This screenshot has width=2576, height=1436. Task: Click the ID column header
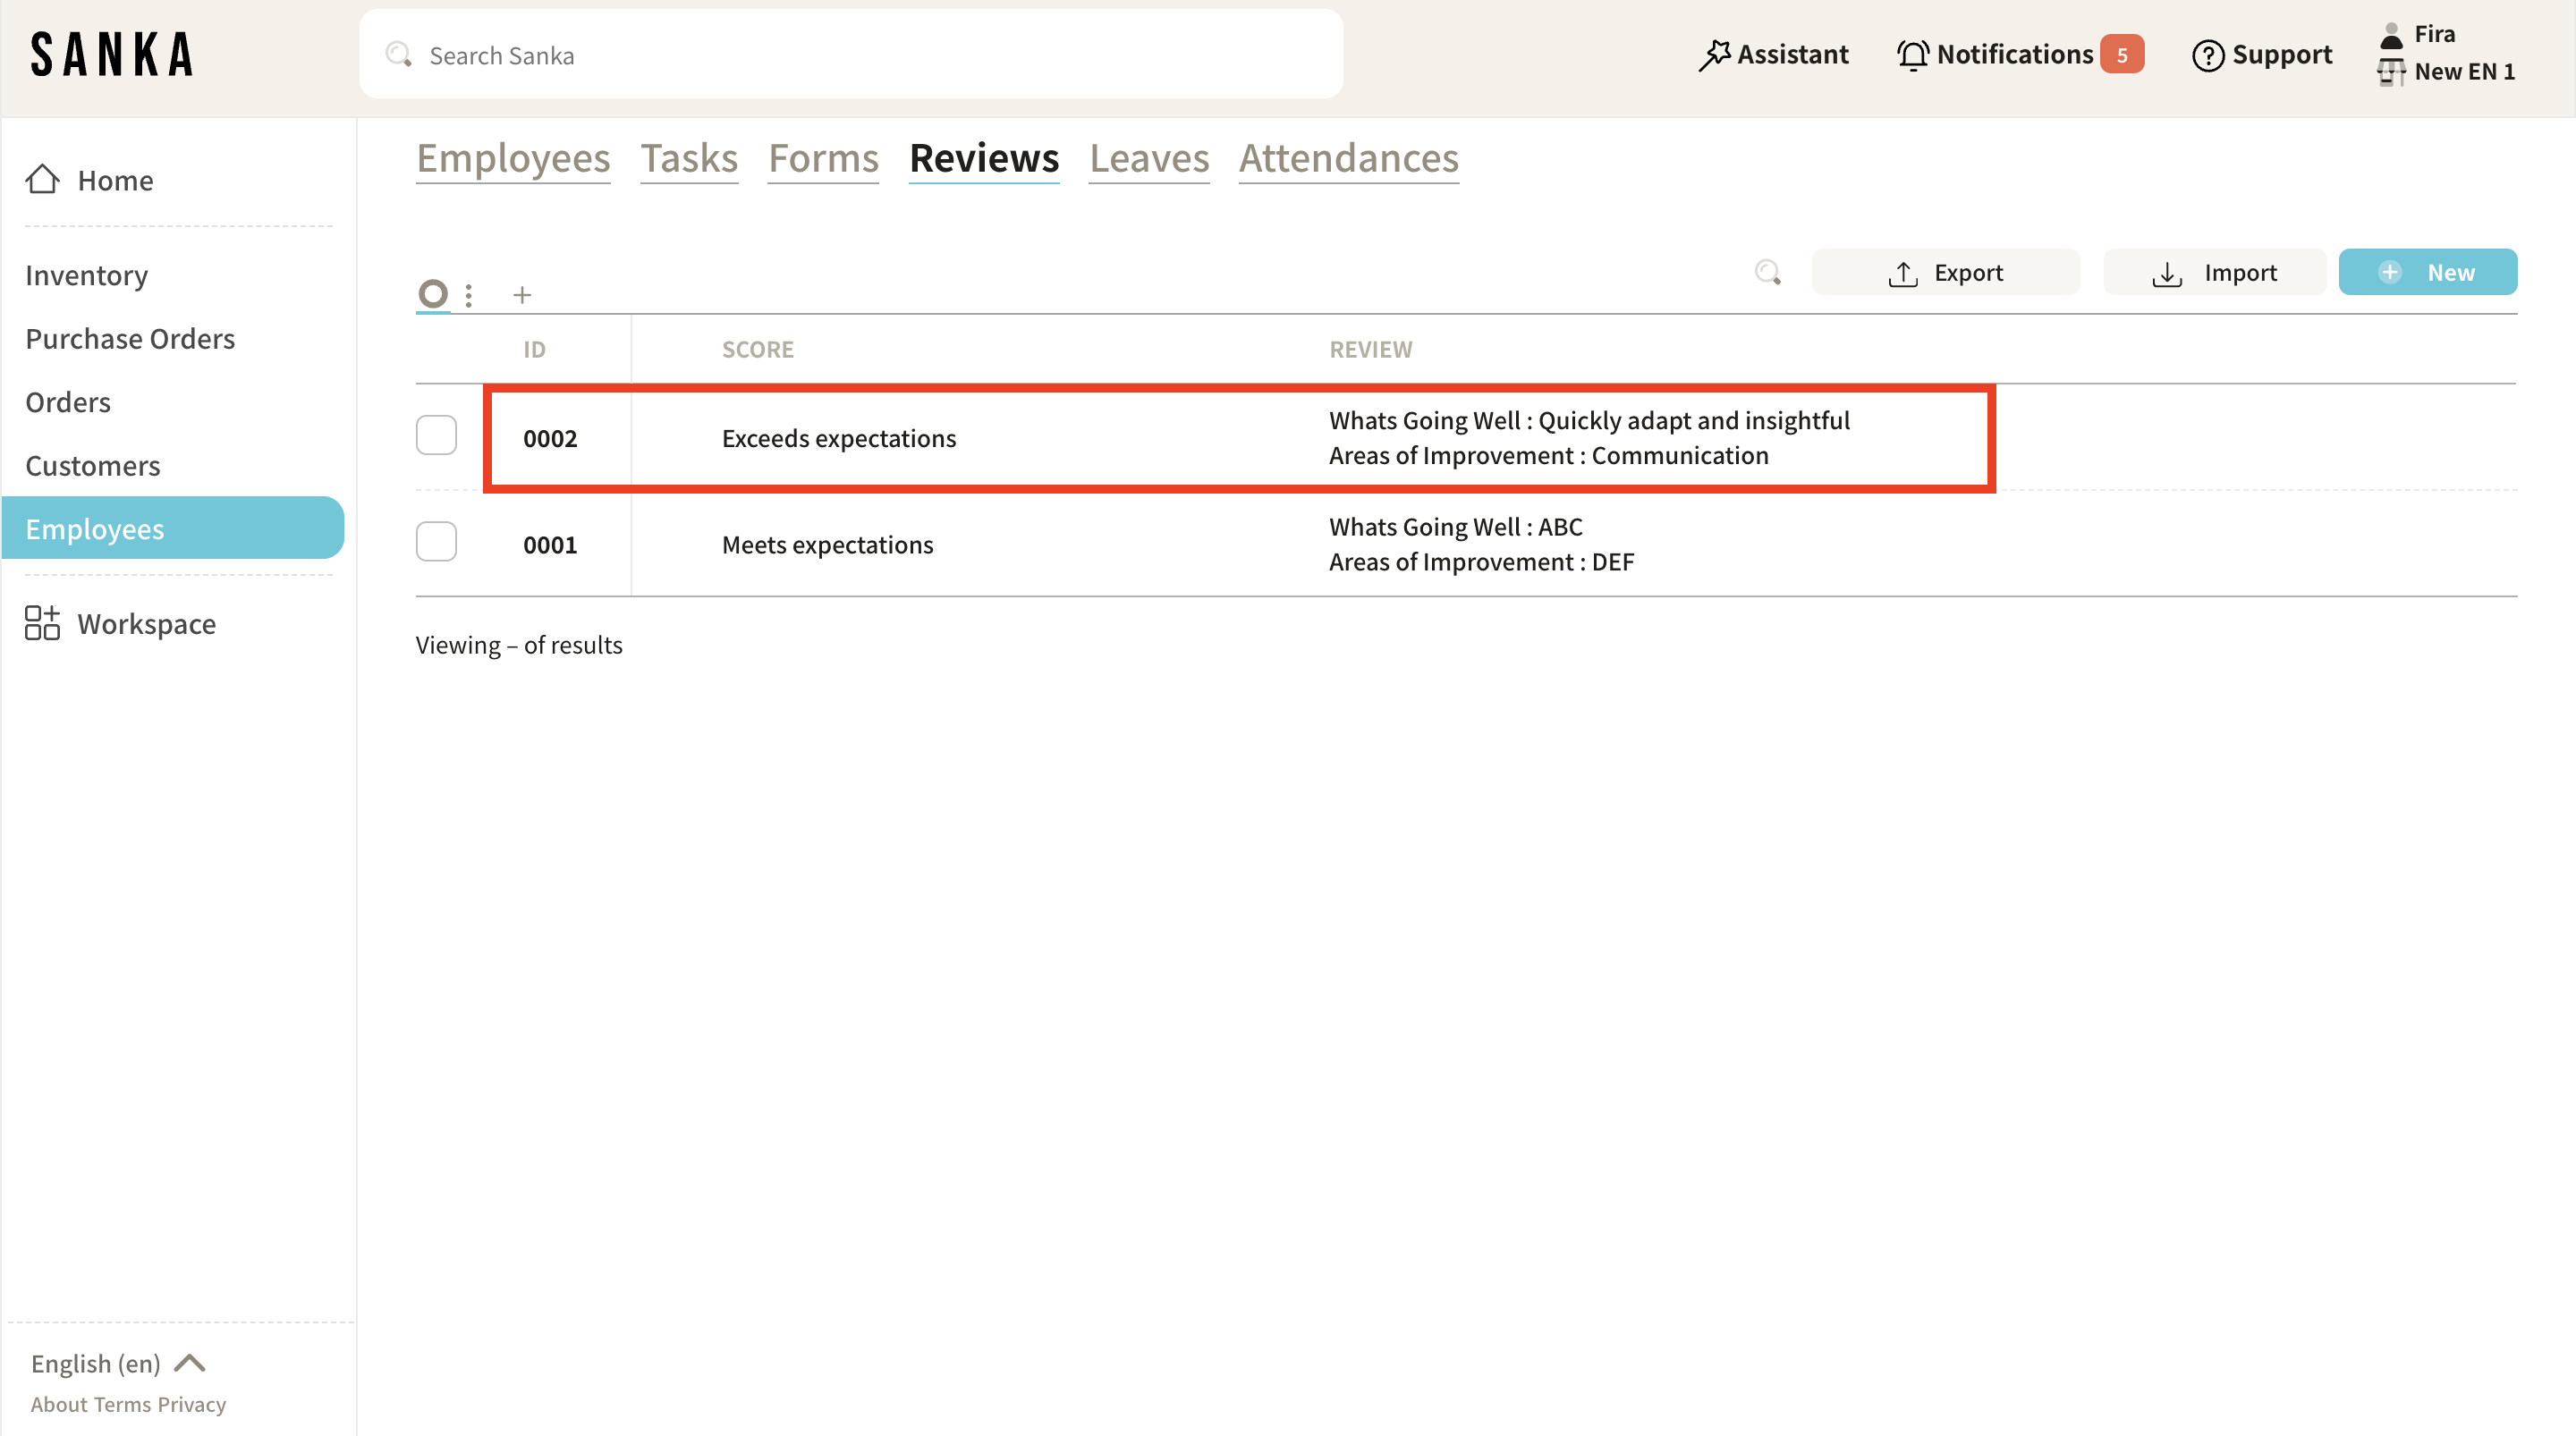535,349
